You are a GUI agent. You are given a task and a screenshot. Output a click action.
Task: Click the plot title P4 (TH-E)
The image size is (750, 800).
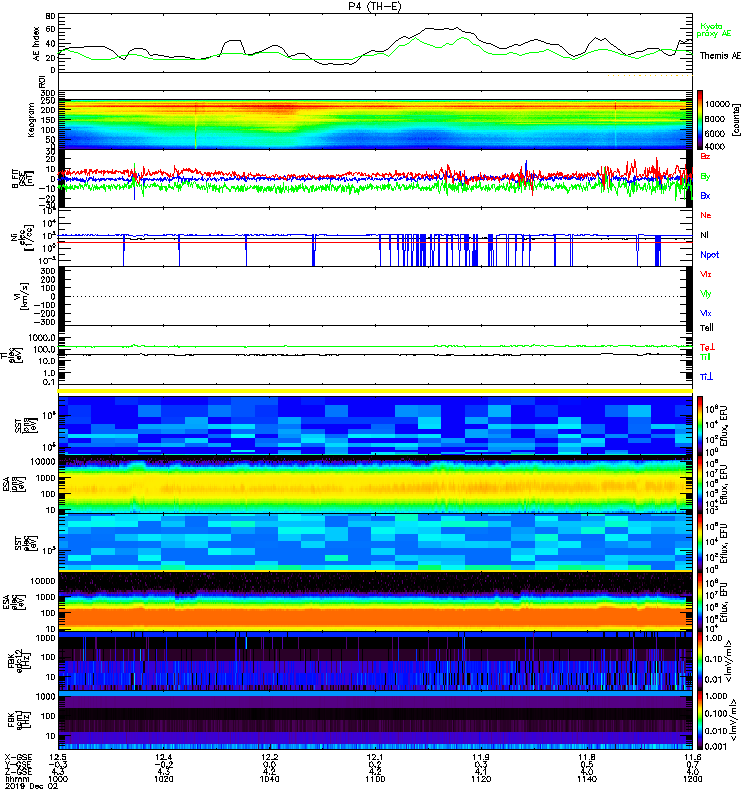tap(375, 6)
